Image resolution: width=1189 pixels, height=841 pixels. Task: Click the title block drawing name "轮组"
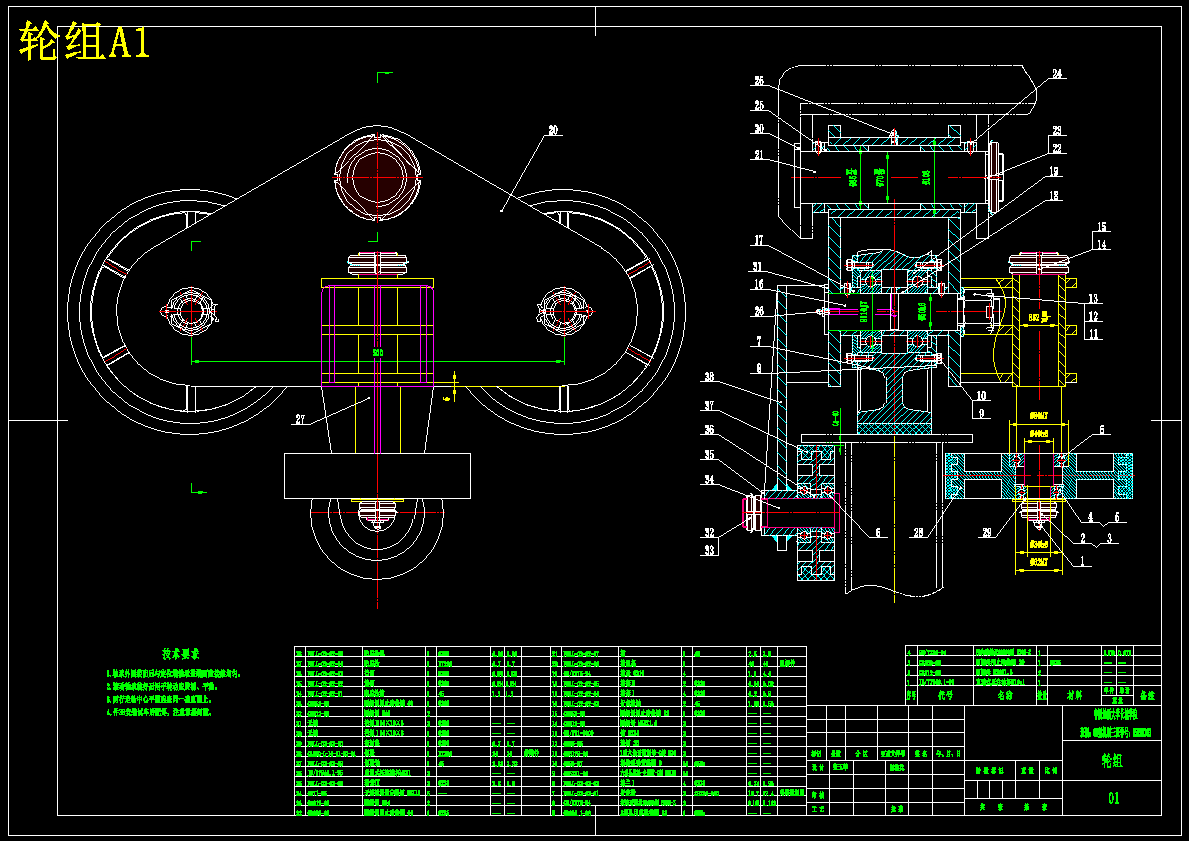[1112, 761]
